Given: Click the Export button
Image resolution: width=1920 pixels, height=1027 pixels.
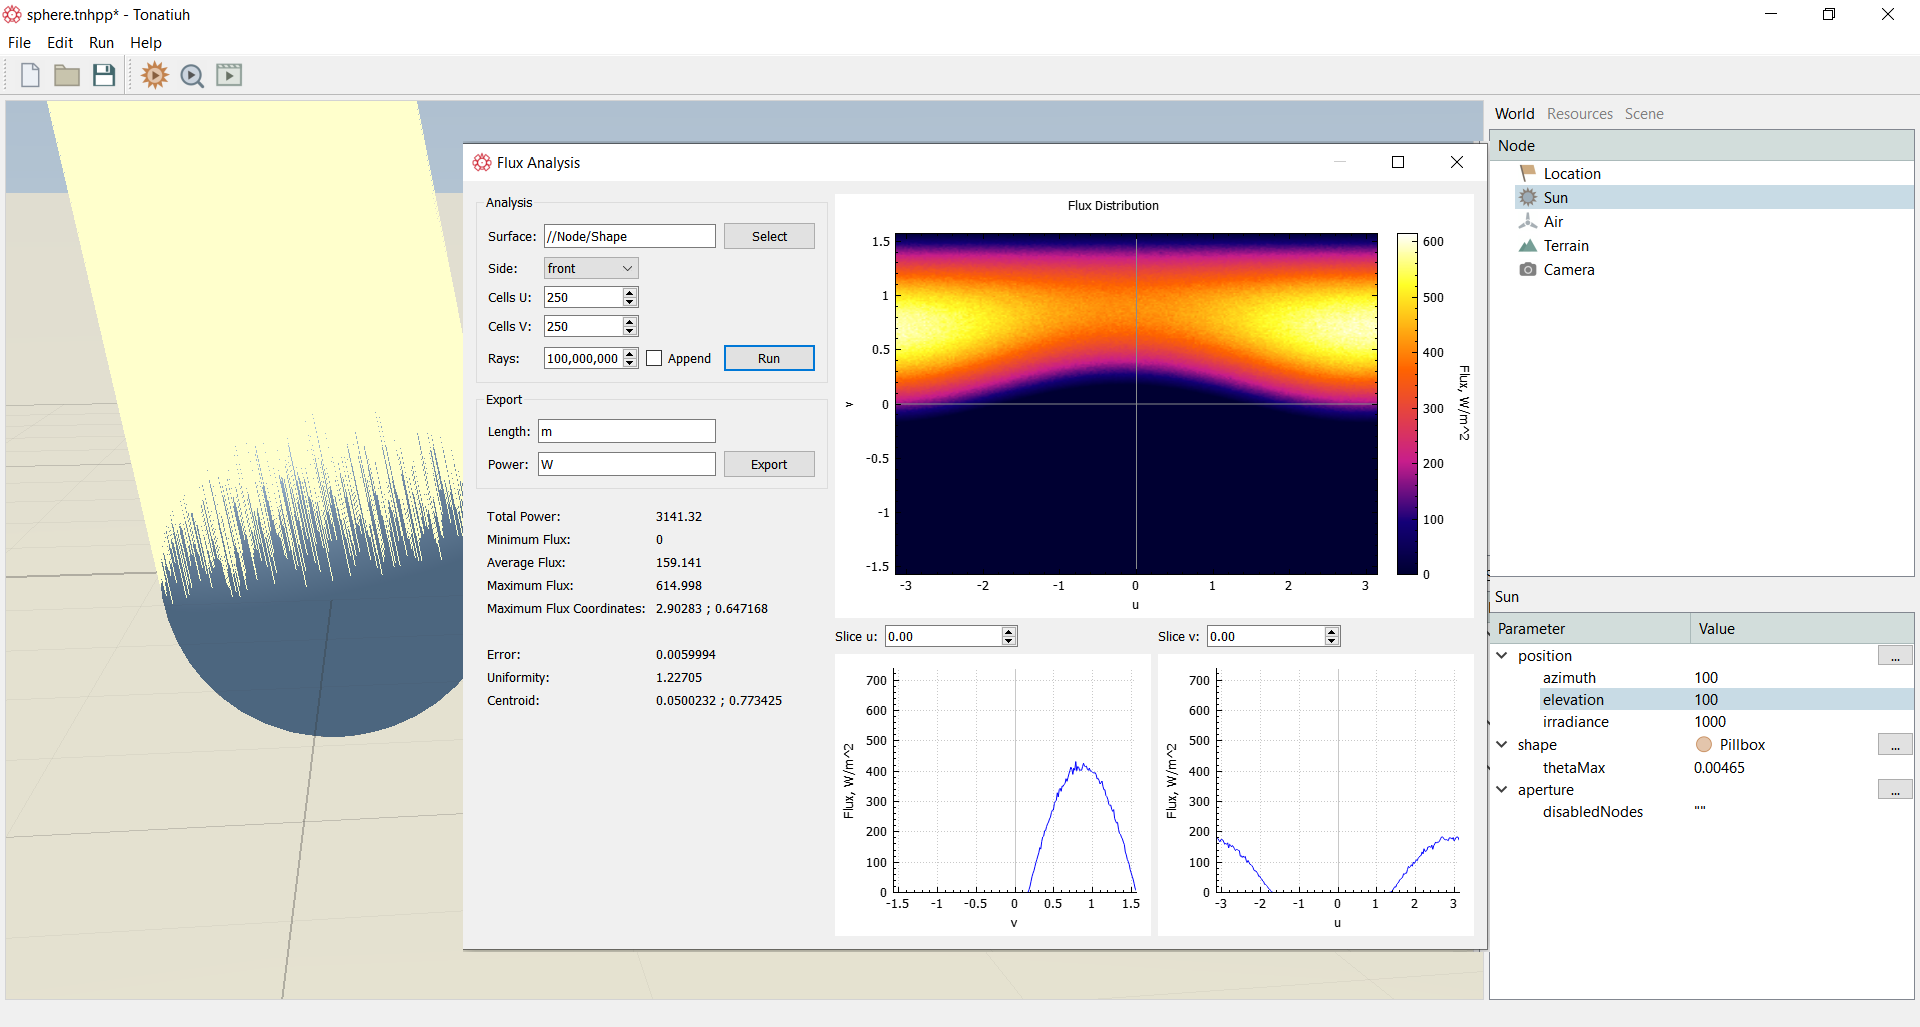Looking at the screenshot, I should point(769,464).
